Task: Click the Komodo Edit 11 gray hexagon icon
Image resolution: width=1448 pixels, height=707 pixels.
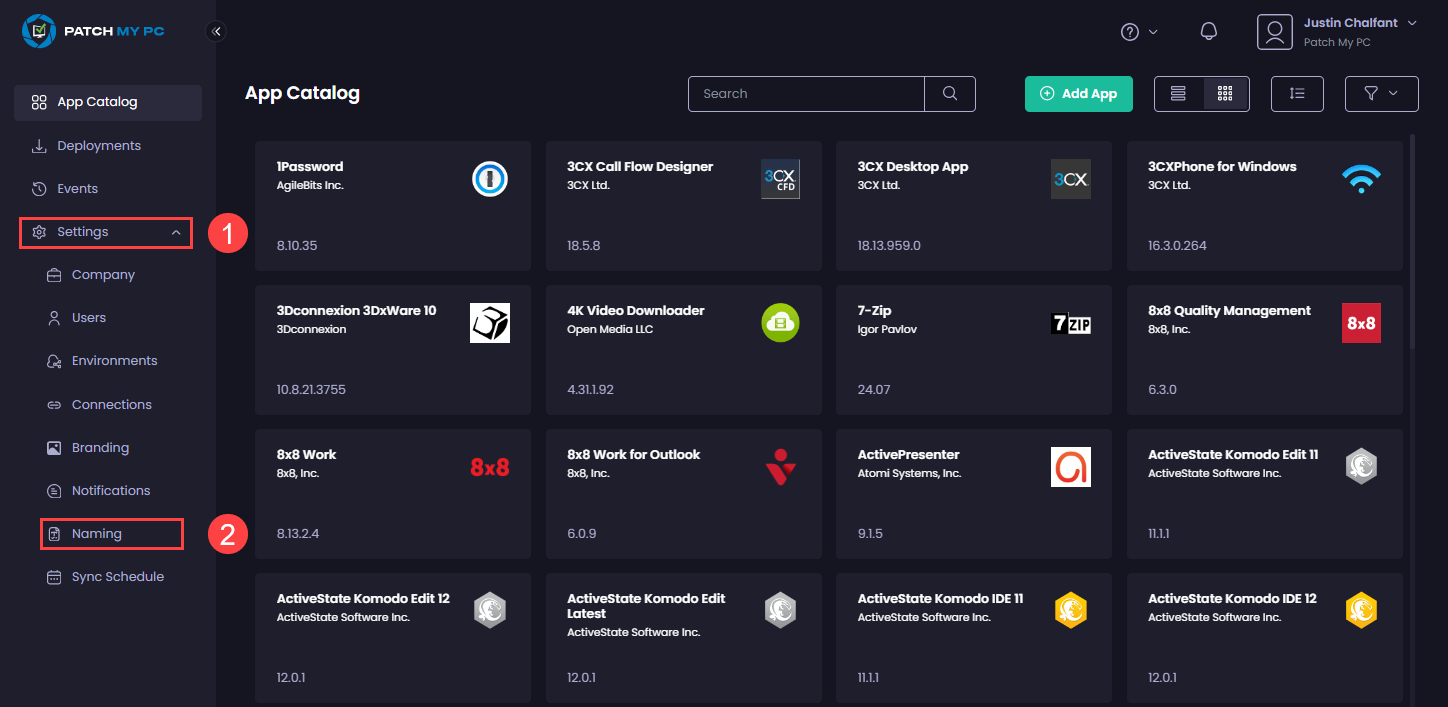Action: click(1361, 467)
